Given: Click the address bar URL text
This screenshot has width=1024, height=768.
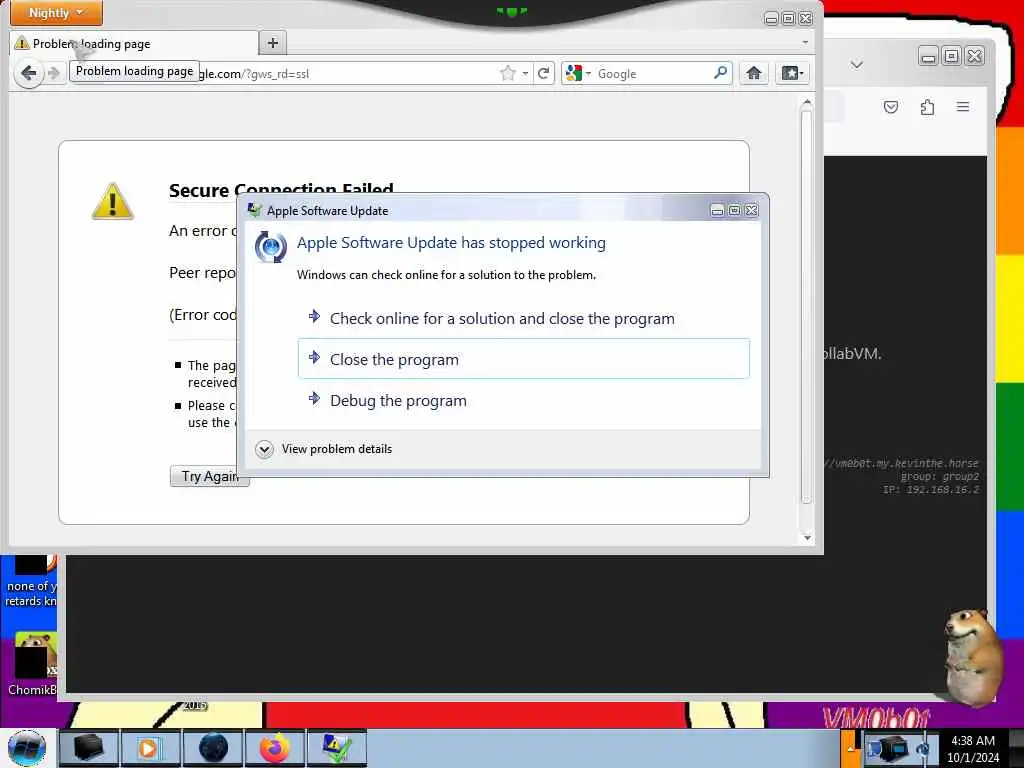Looking at the screenshot, I should [x=253, y=74].
